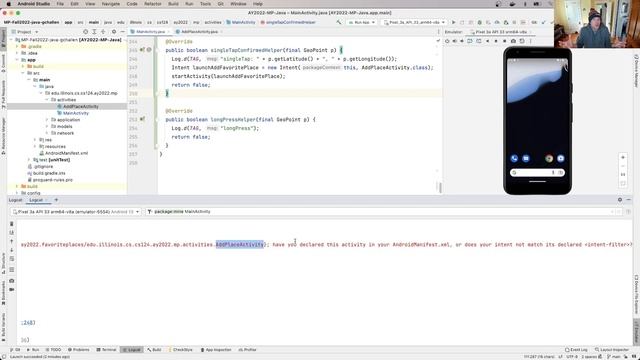Collapse the app folder in project tree
Viewport: 640px width, 360px height.
[x=17, y=60]
